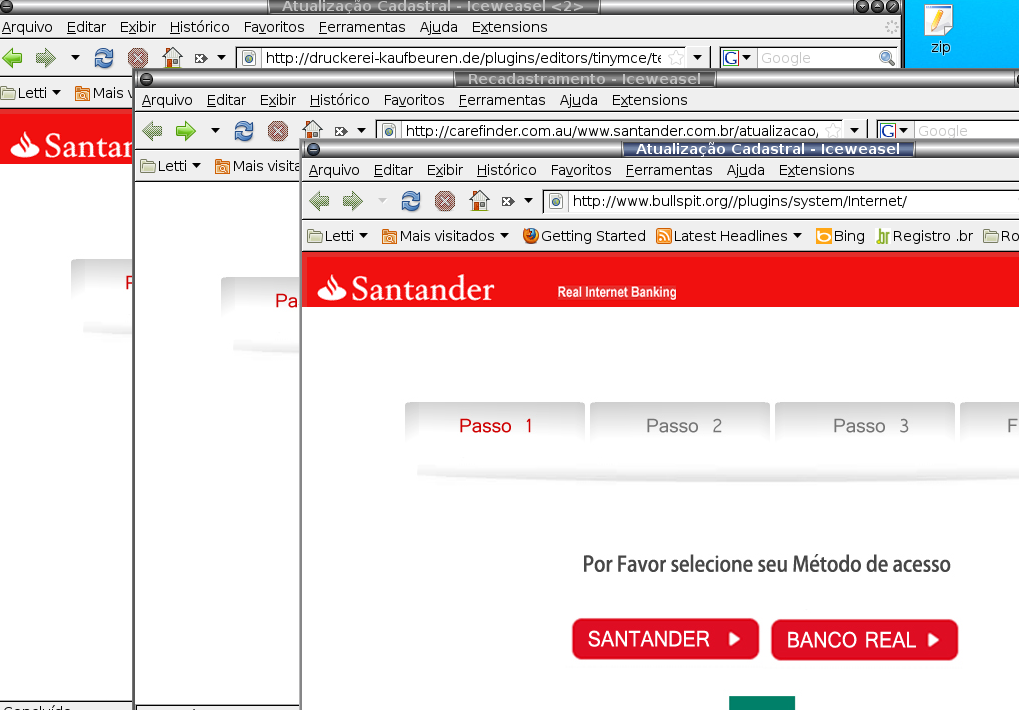Open zip file on the desktop
This screenshot has height=710, width=1019.
(939, 29)
